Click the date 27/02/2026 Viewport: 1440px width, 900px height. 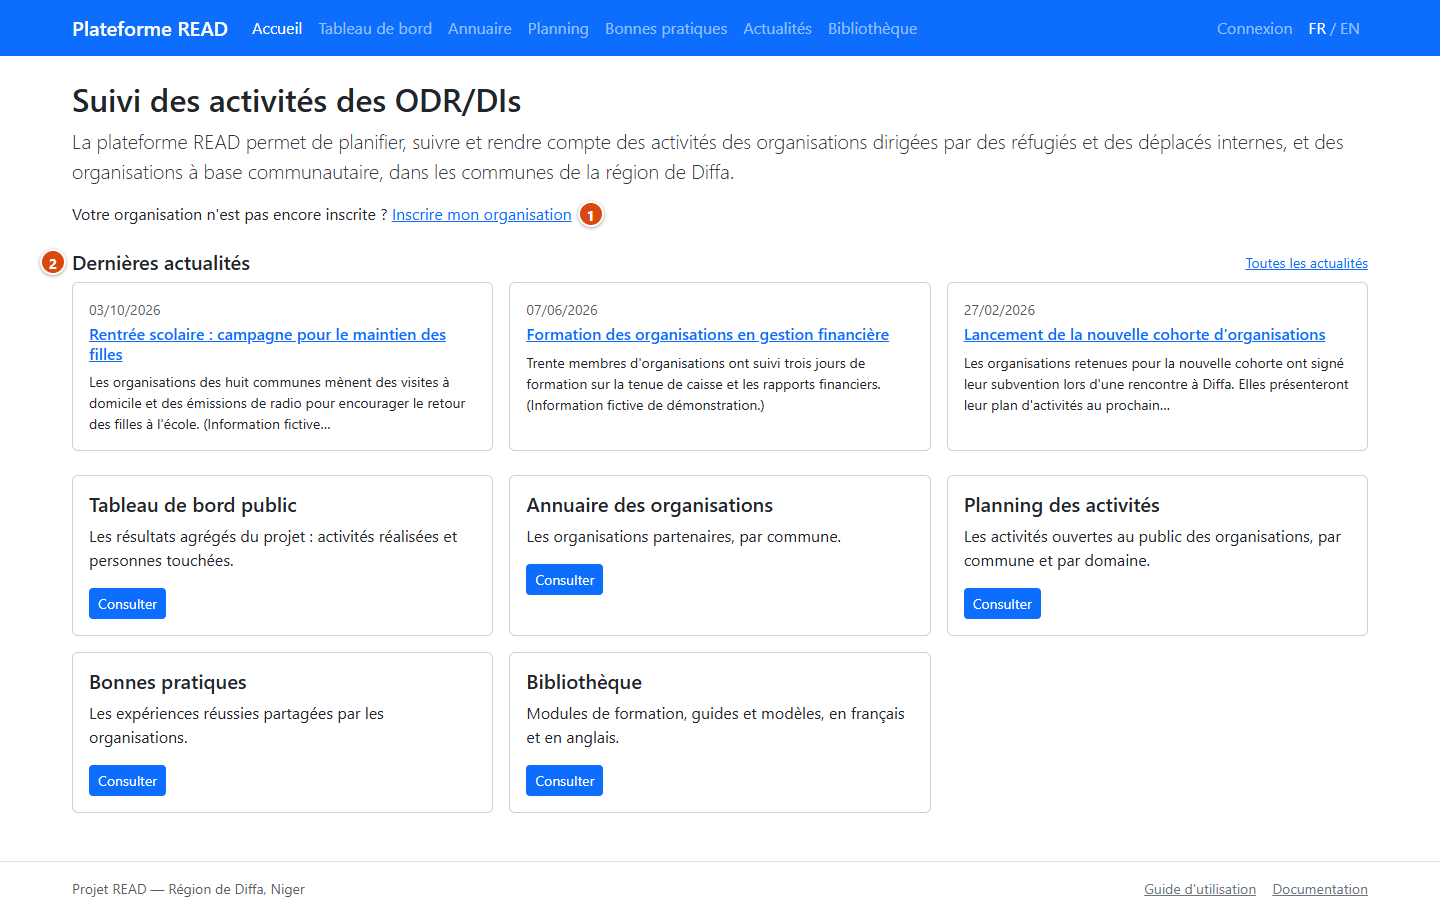(x=999, y=311)
